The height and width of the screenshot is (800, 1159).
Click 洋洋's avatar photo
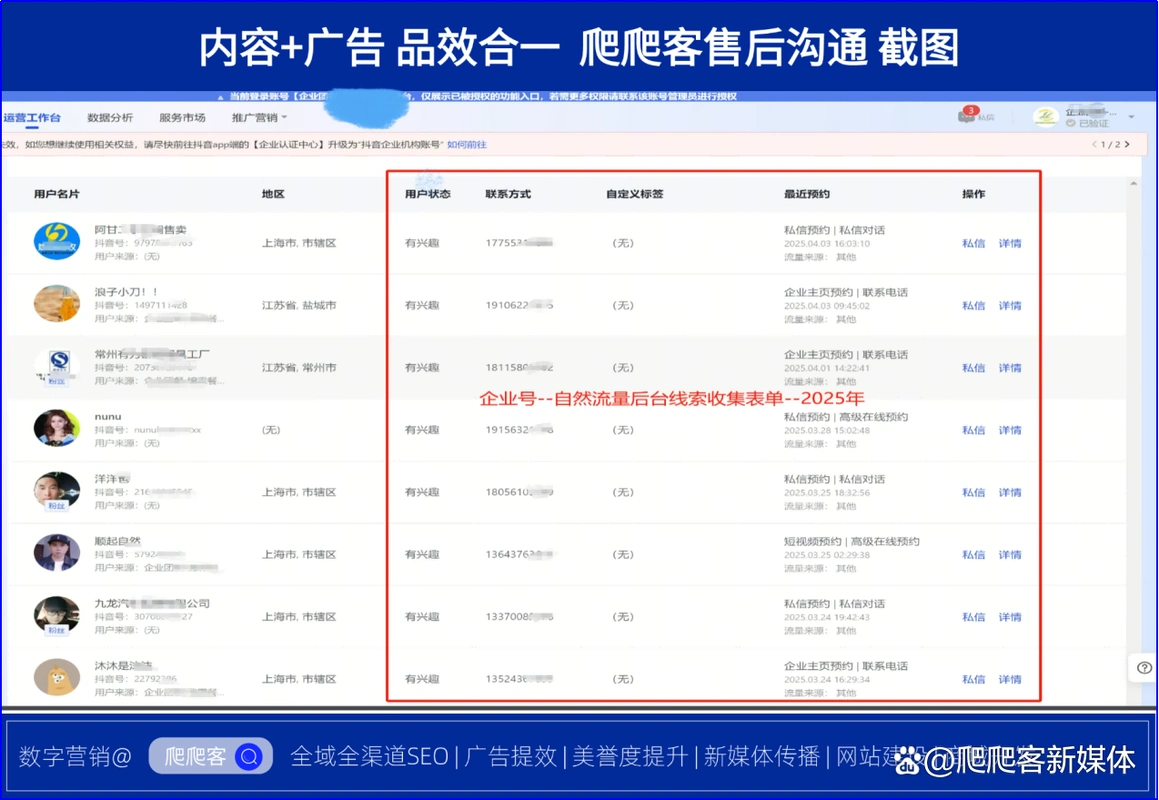(56, 491)
